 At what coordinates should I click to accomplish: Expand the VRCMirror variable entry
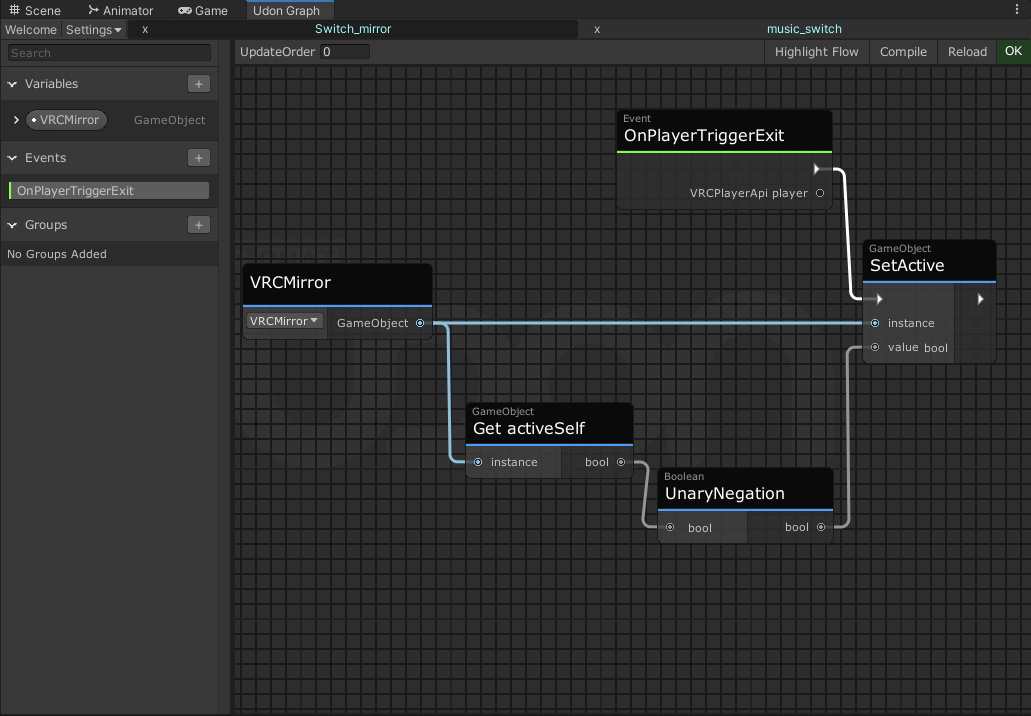point(16,120)
